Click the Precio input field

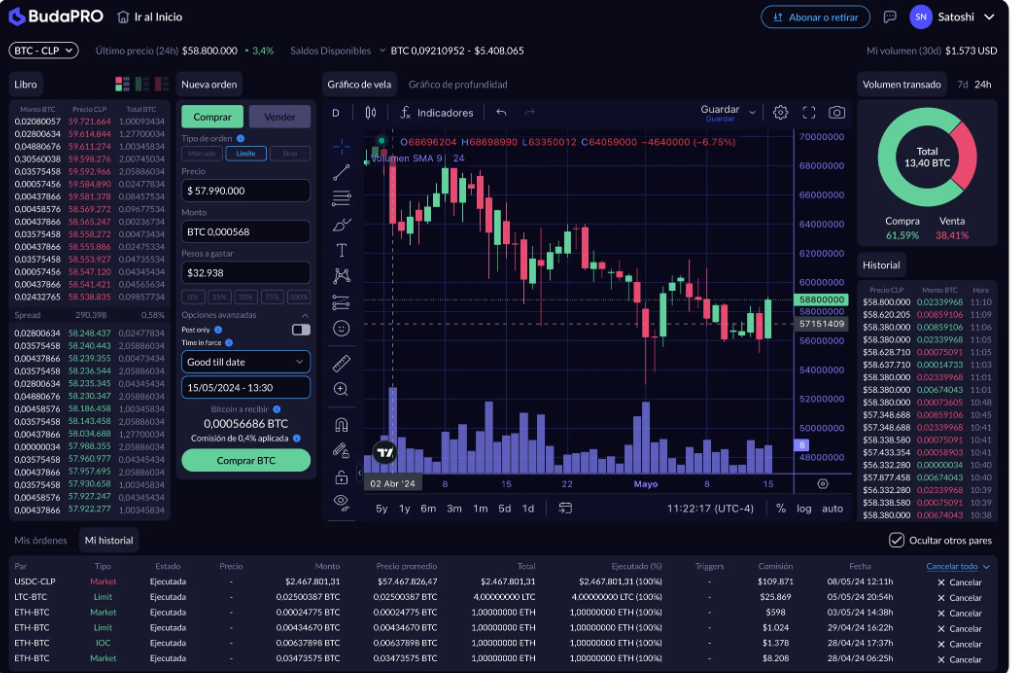pos(246,191)
